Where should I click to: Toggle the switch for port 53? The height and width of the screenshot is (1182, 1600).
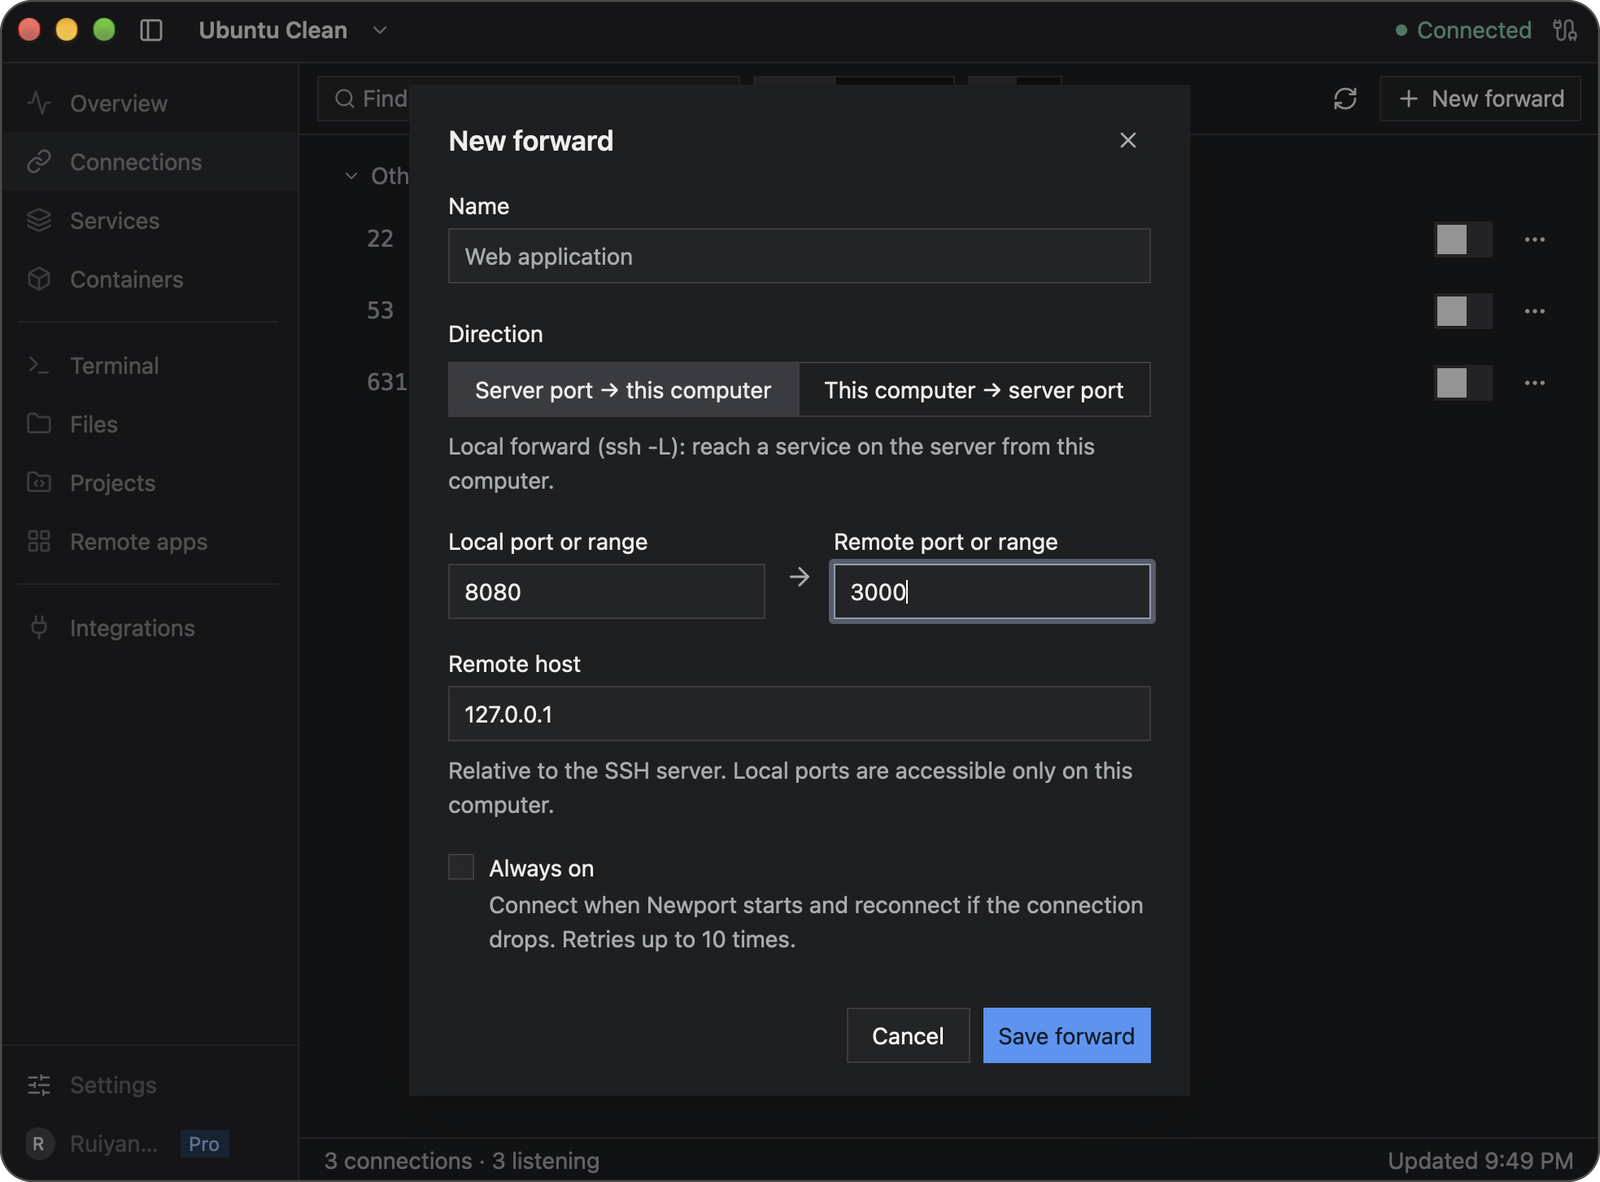(x=1463, y=311)
